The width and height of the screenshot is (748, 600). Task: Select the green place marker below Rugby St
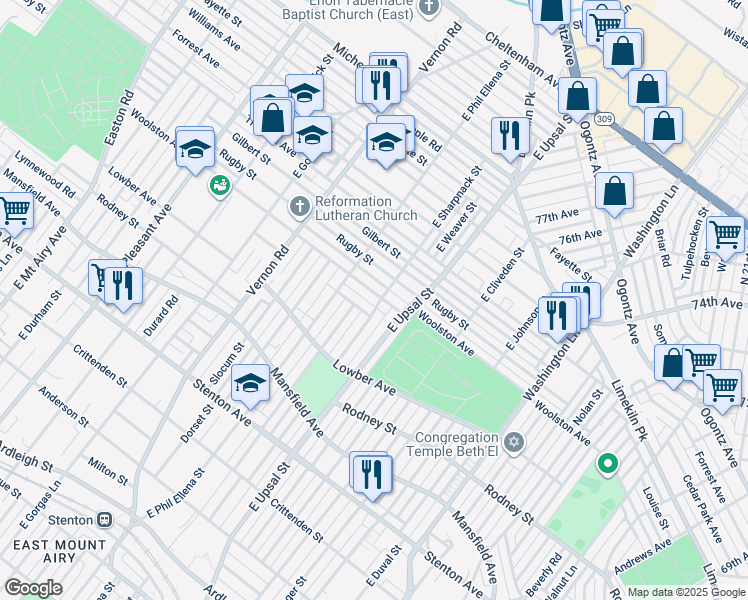tap(219, 185)
